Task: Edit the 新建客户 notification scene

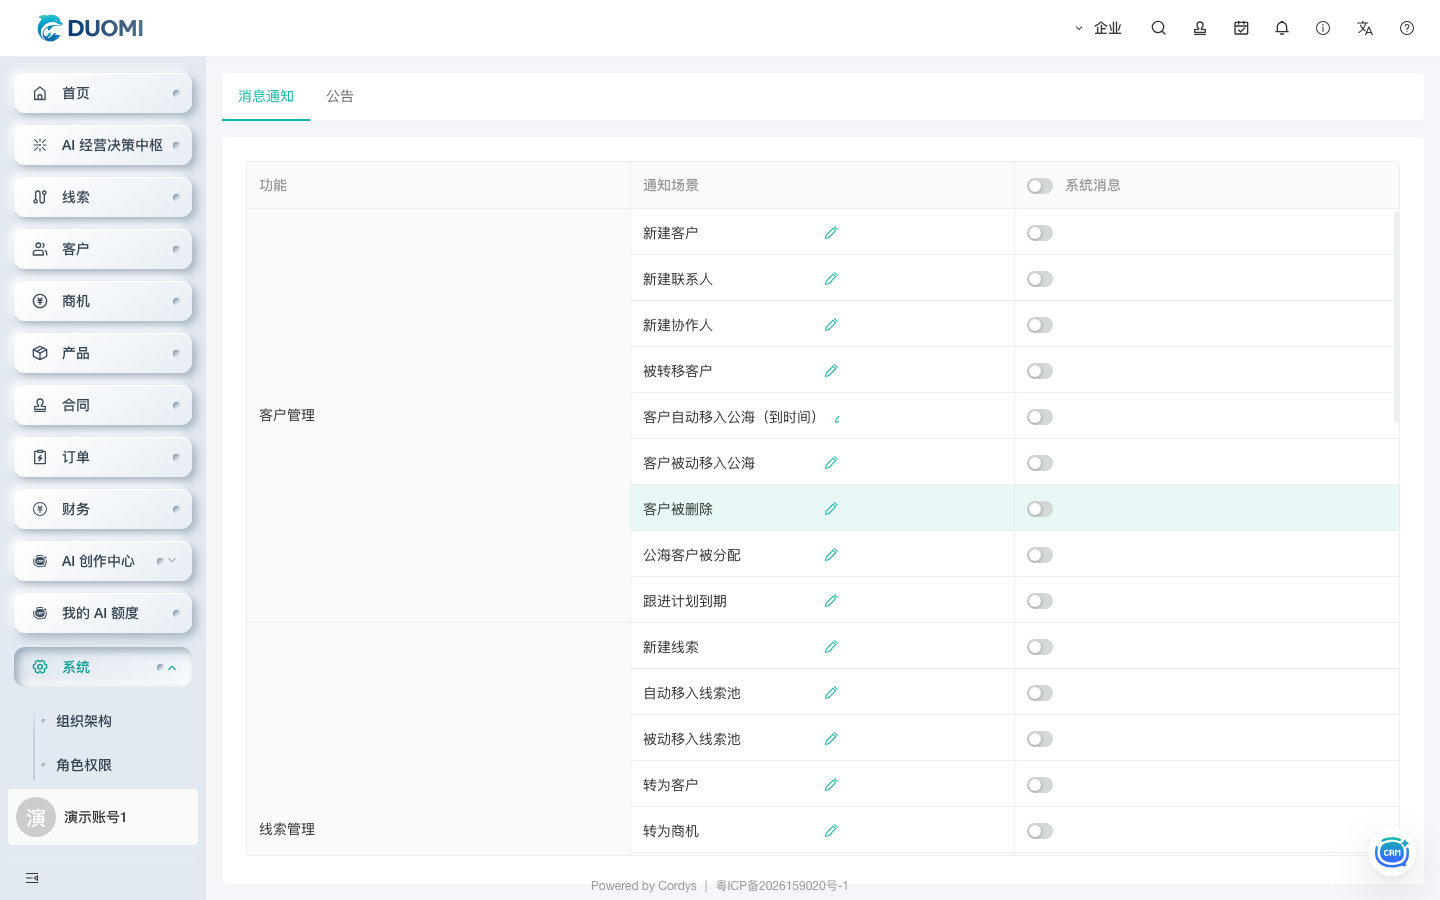Action: point(831,233)
